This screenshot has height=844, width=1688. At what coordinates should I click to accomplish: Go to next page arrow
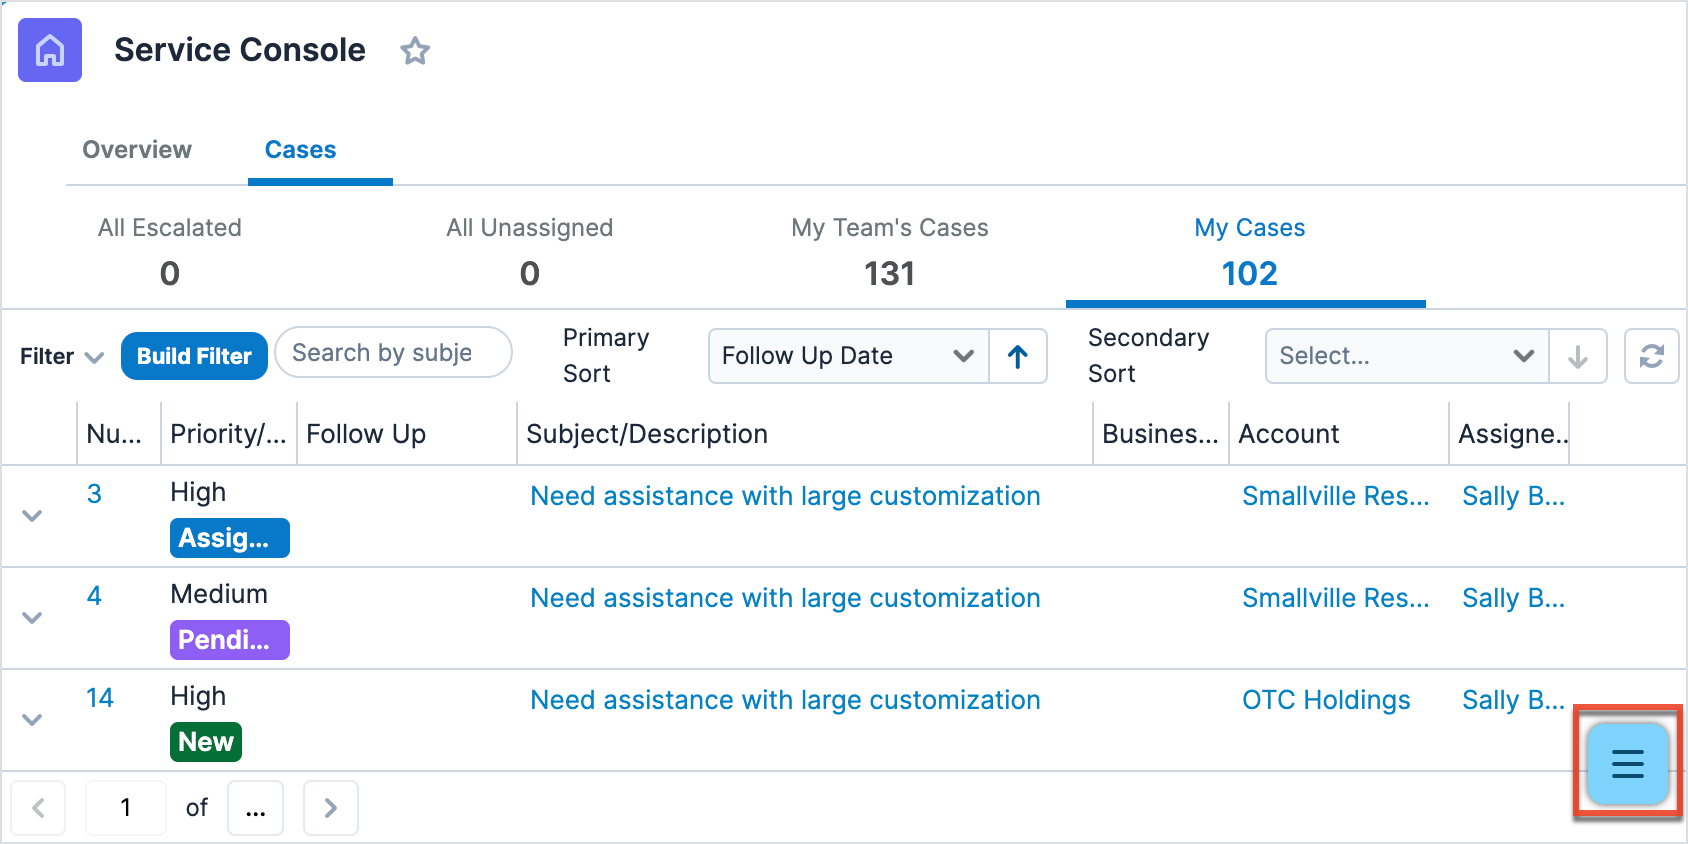(331, 807)
